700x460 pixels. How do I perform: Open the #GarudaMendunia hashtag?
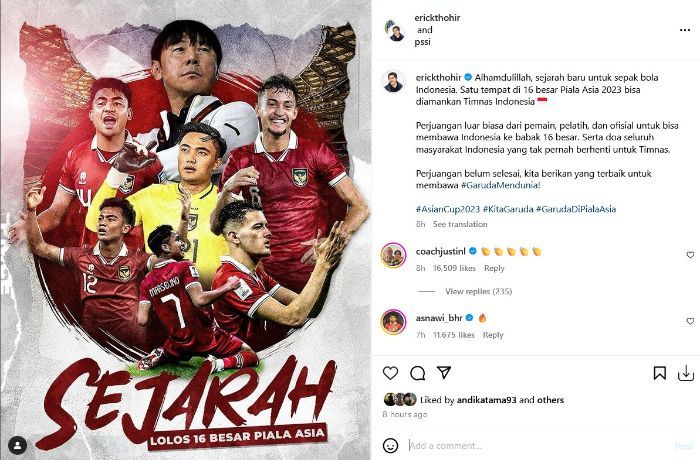point(500,185)
